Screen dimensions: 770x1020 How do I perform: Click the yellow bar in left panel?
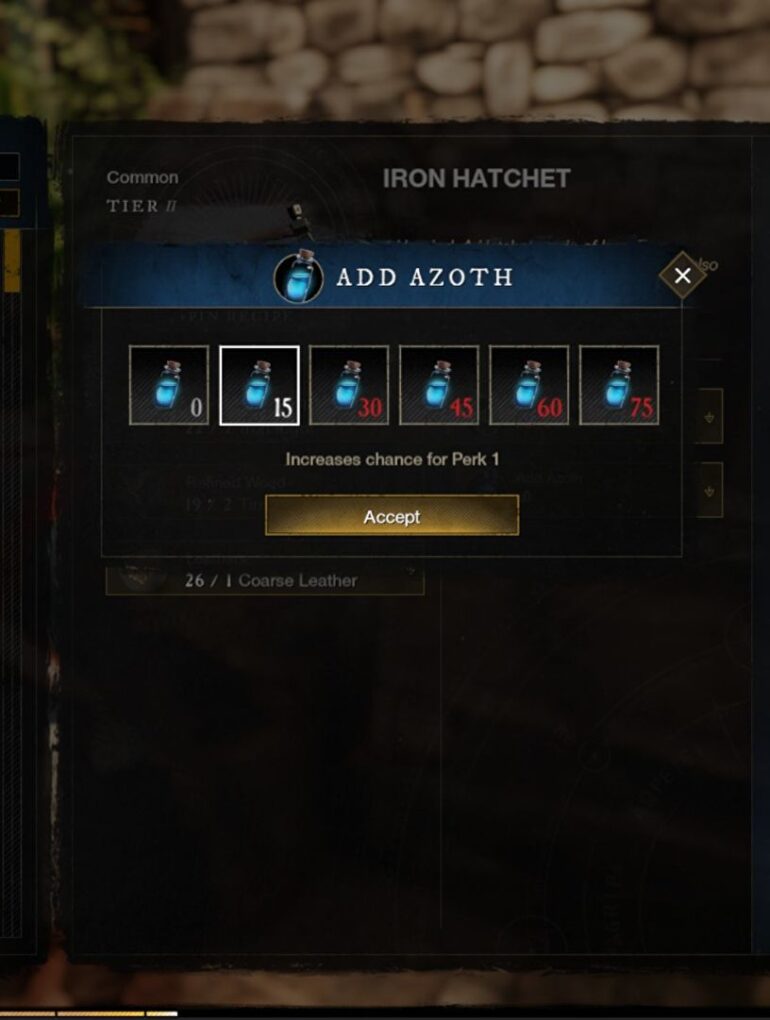point(11,262)
